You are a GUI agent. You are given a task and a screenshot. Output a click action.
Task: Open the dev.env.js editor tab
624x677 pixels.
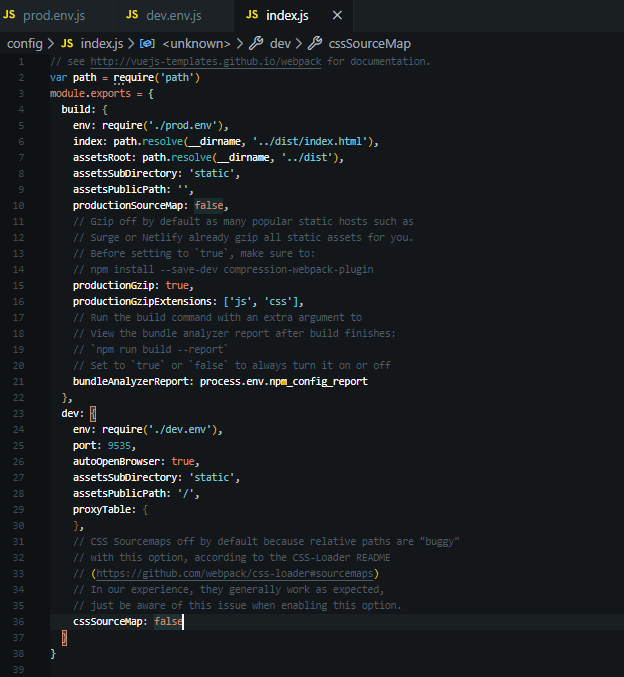pos(176,15)
